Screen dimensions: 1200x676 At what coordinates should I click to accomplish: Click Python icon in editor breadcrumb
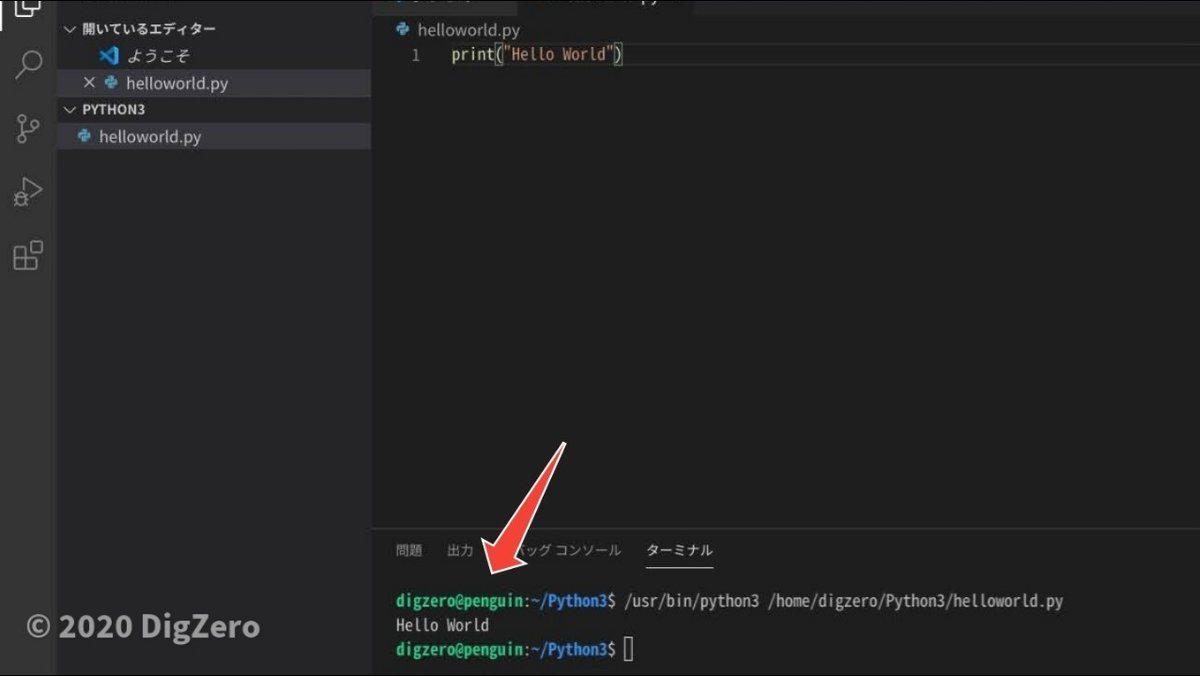pos(403,30)
